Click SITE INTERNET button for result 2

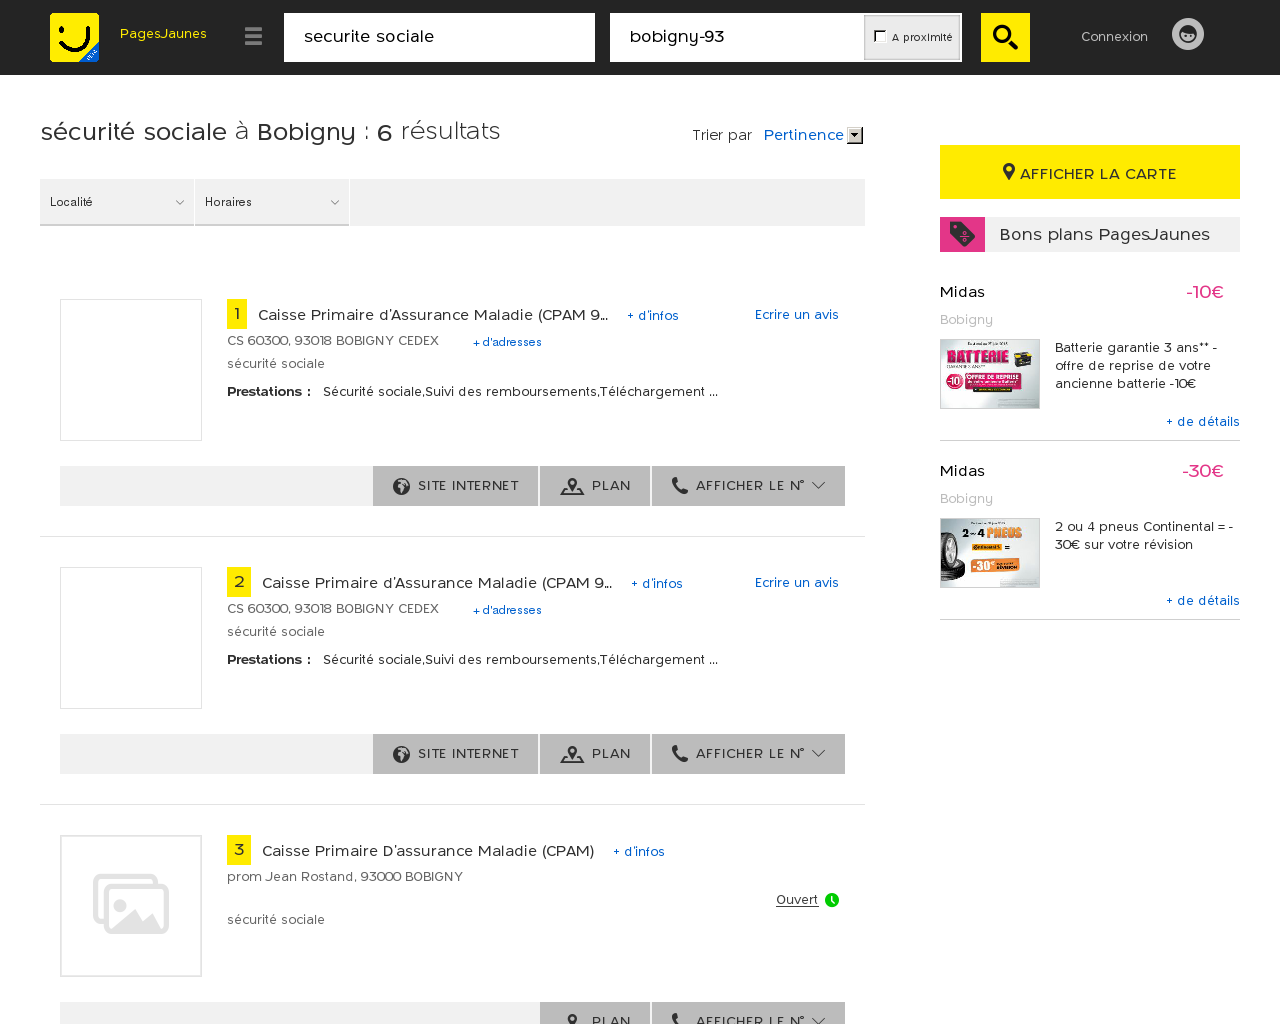(x=456, y=754)
